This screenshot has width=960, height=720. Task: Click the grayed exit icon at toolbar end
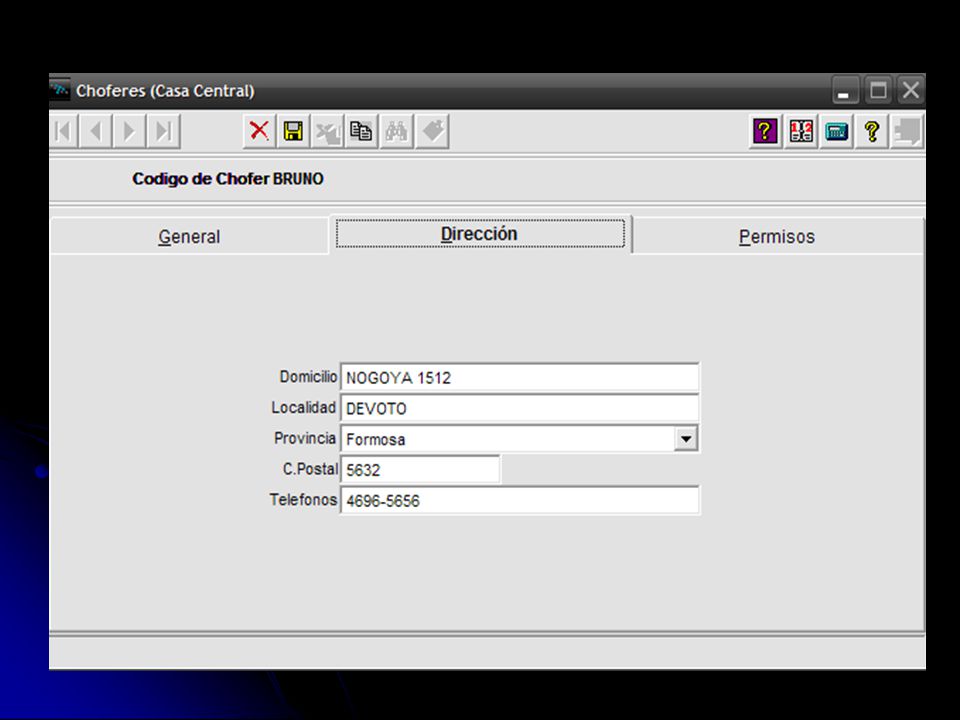click(907, 131)
